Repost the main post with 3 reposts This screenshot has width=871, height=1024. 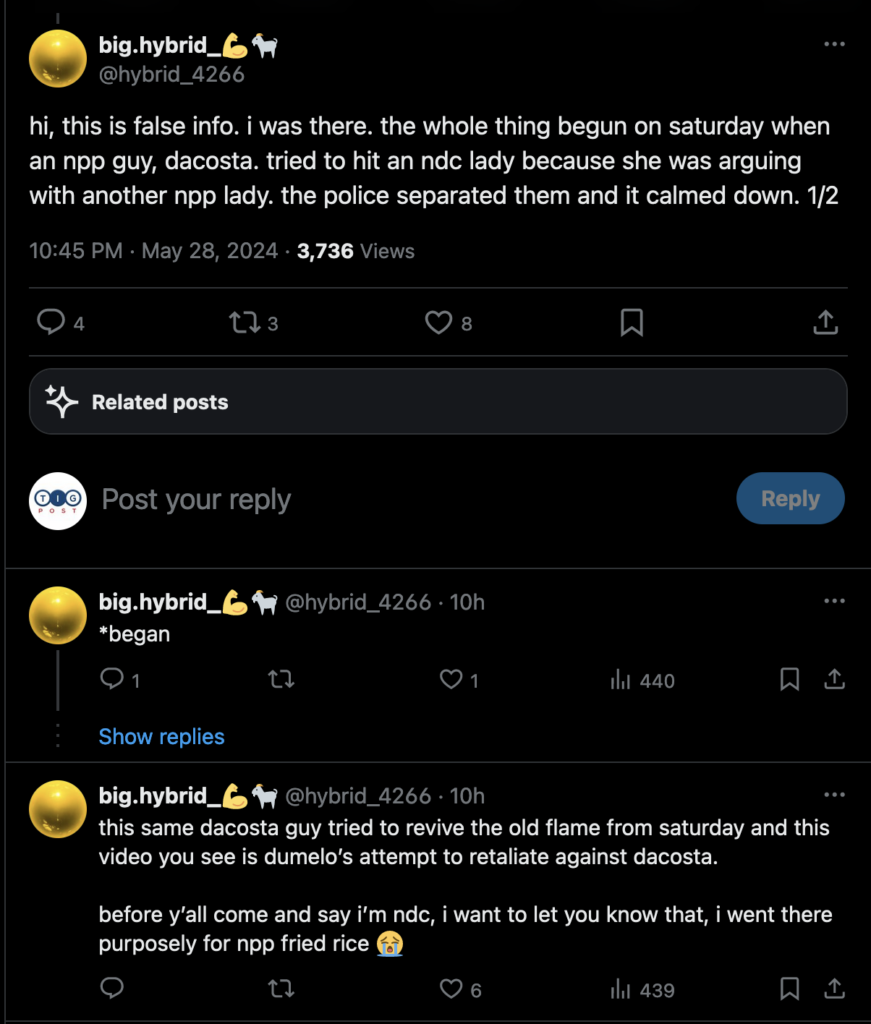click(243, 323)
